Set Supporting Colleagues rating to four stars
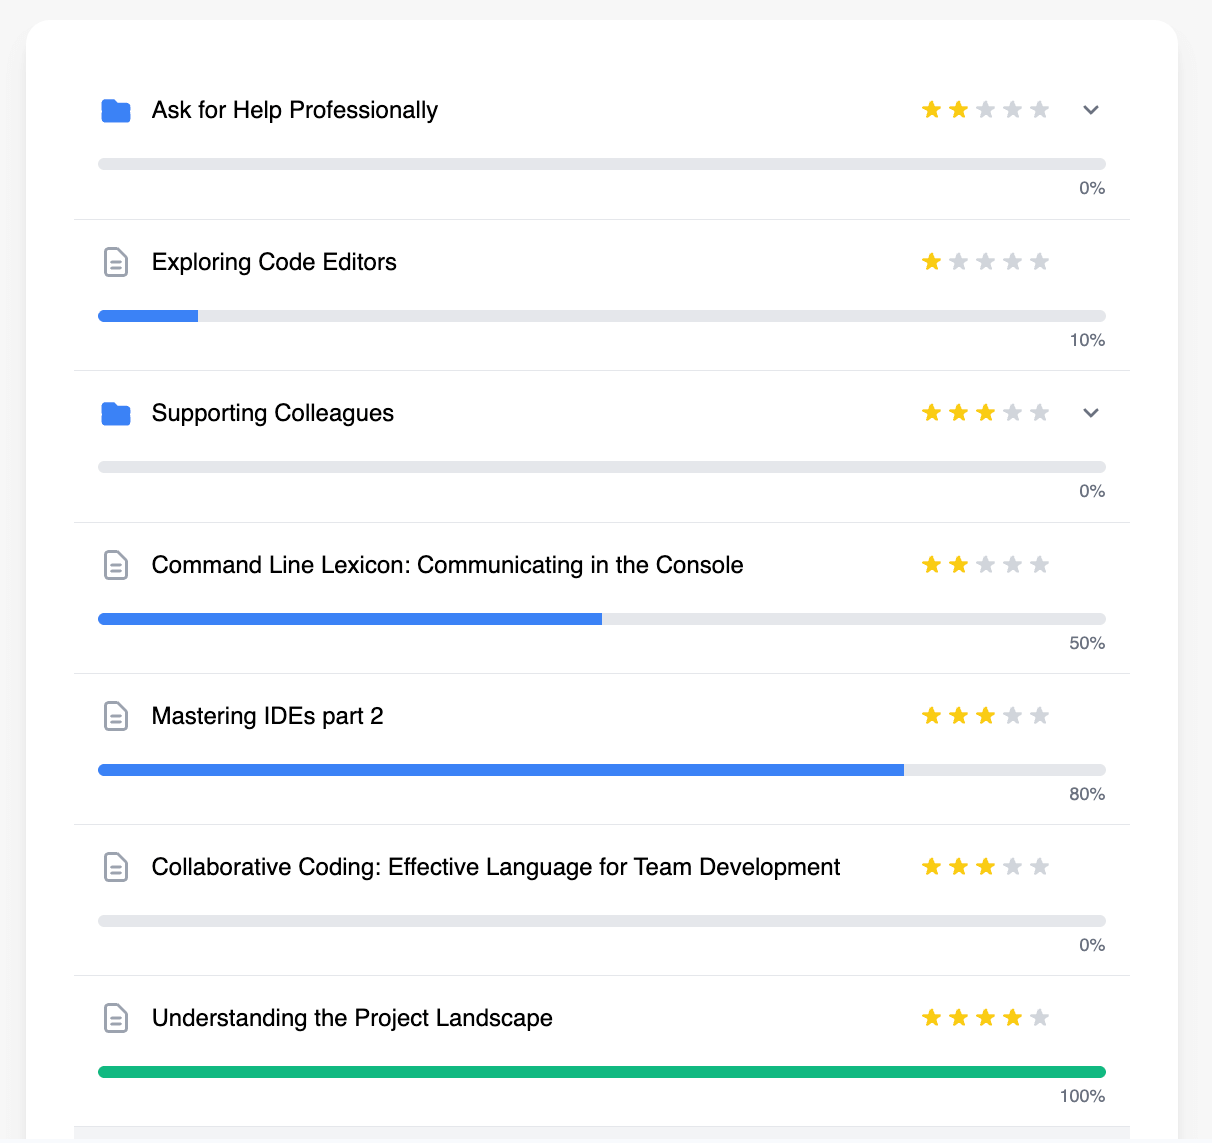Viewport: 1212px width, 1143px height. coord(1013,413)
